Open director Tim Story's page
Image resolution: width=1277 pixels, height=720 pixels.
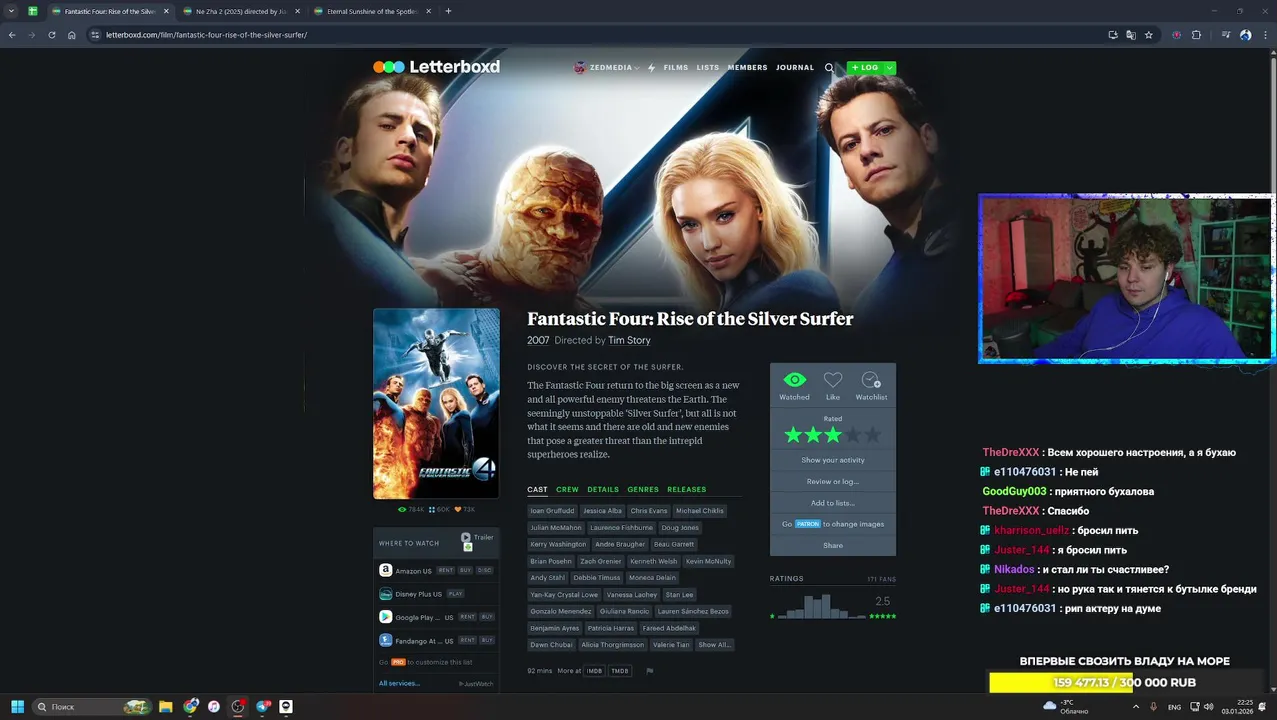pyautogui.click(x=629, y=340)
